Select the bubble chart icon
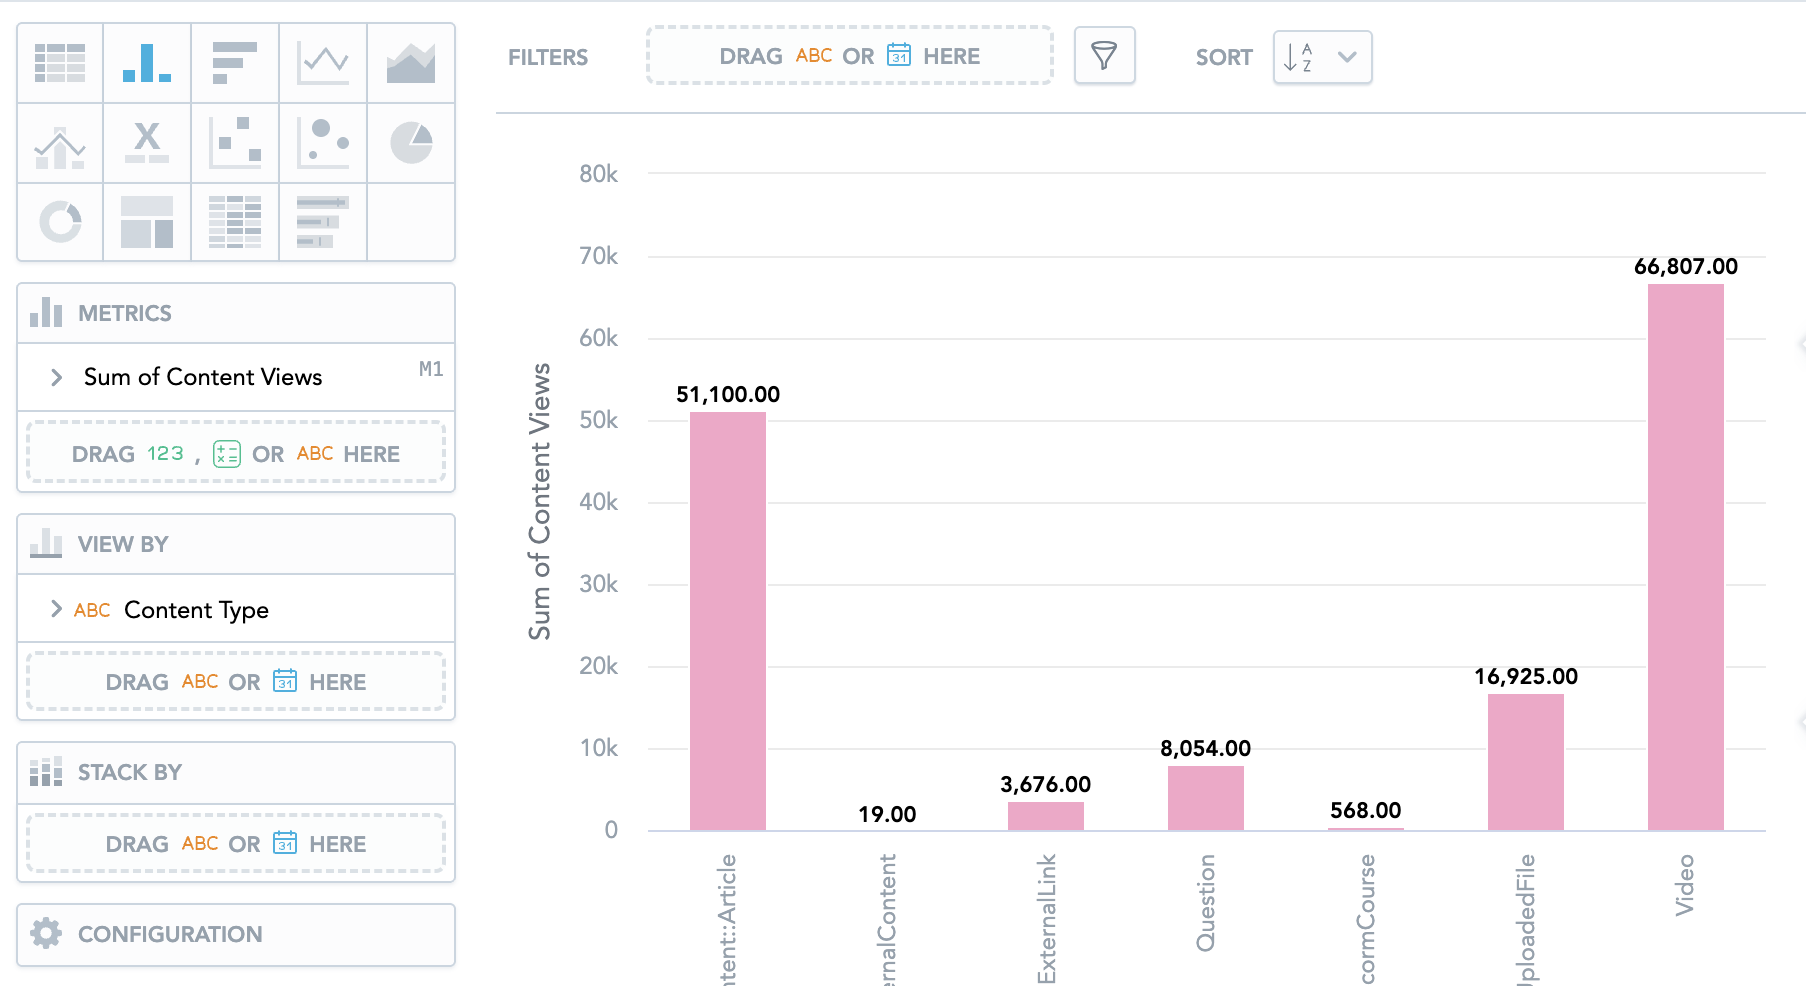 (x=323, y=144)
